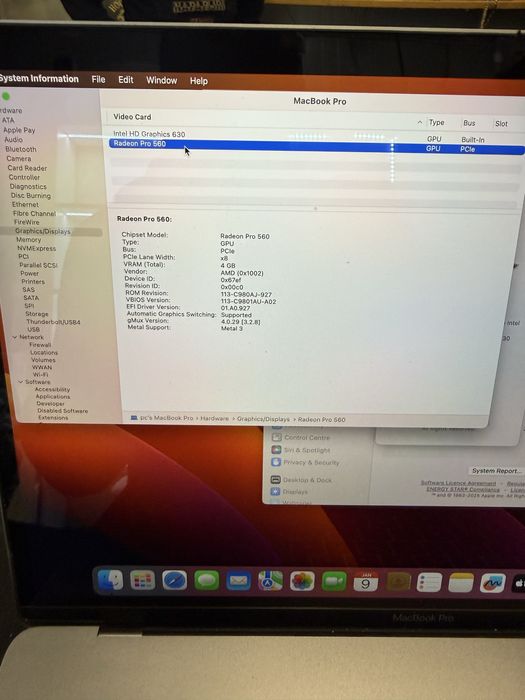Select Power in the sidebar
The image size is (525, 700).
(x=29, y=273)
